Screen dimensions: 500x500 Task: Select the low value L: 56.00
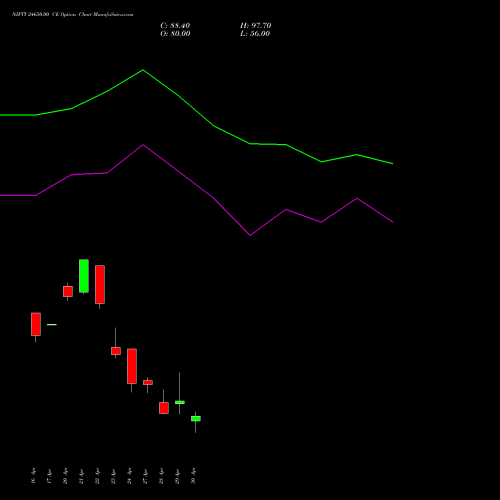pyautogui.click(x=255, y=34)
